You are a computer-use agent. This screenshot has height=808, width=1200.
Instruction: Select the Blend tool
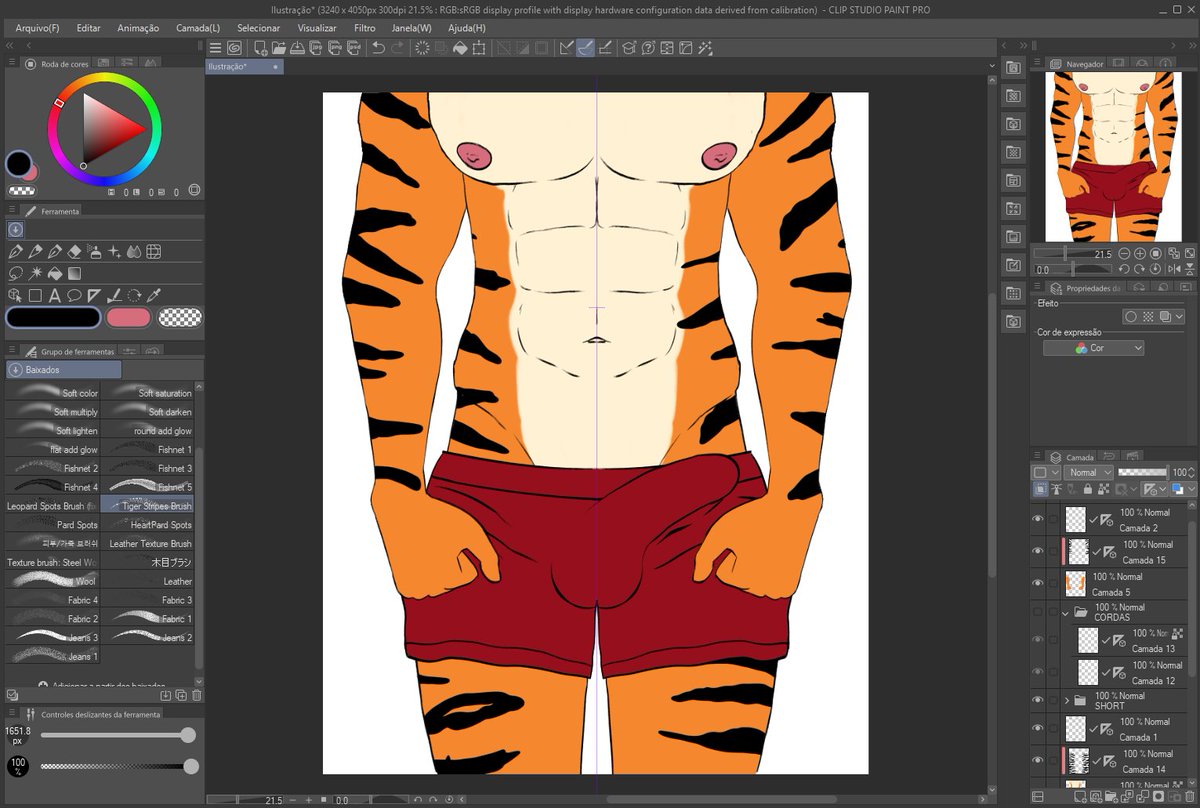[x=134, y=252]
